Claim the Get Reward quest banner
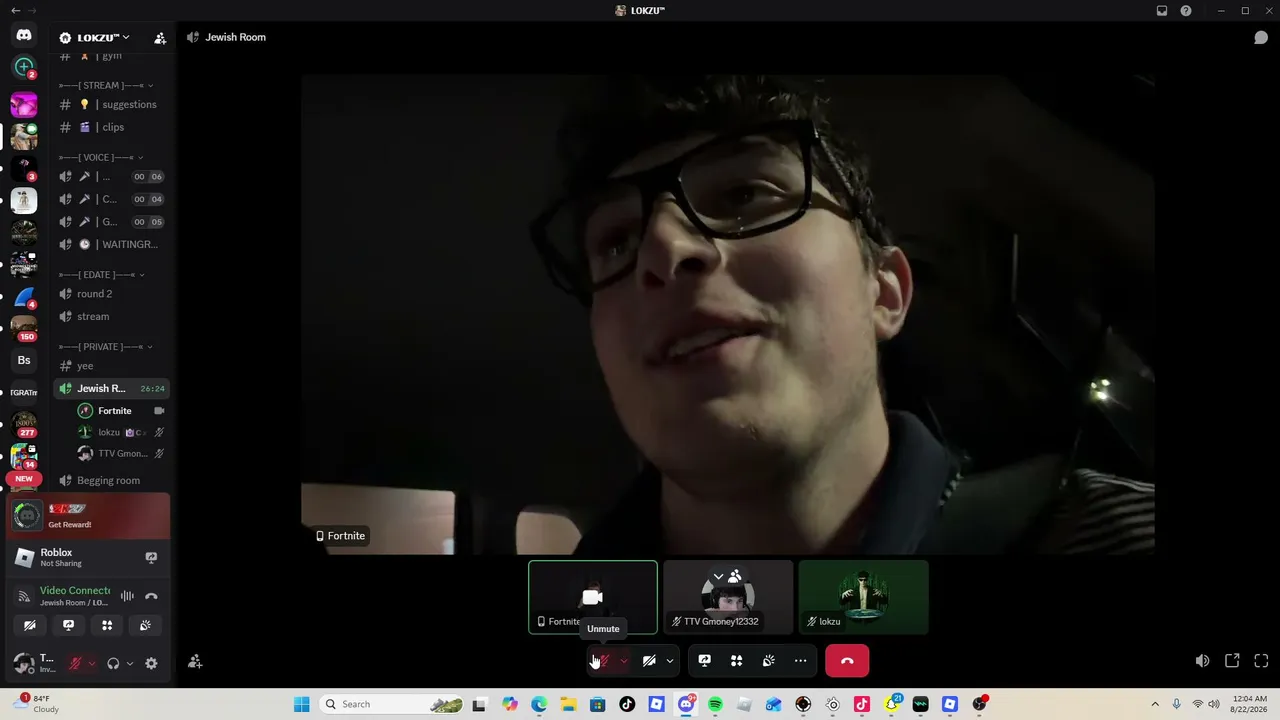1280x720 pixels. (x=89, y=516)
